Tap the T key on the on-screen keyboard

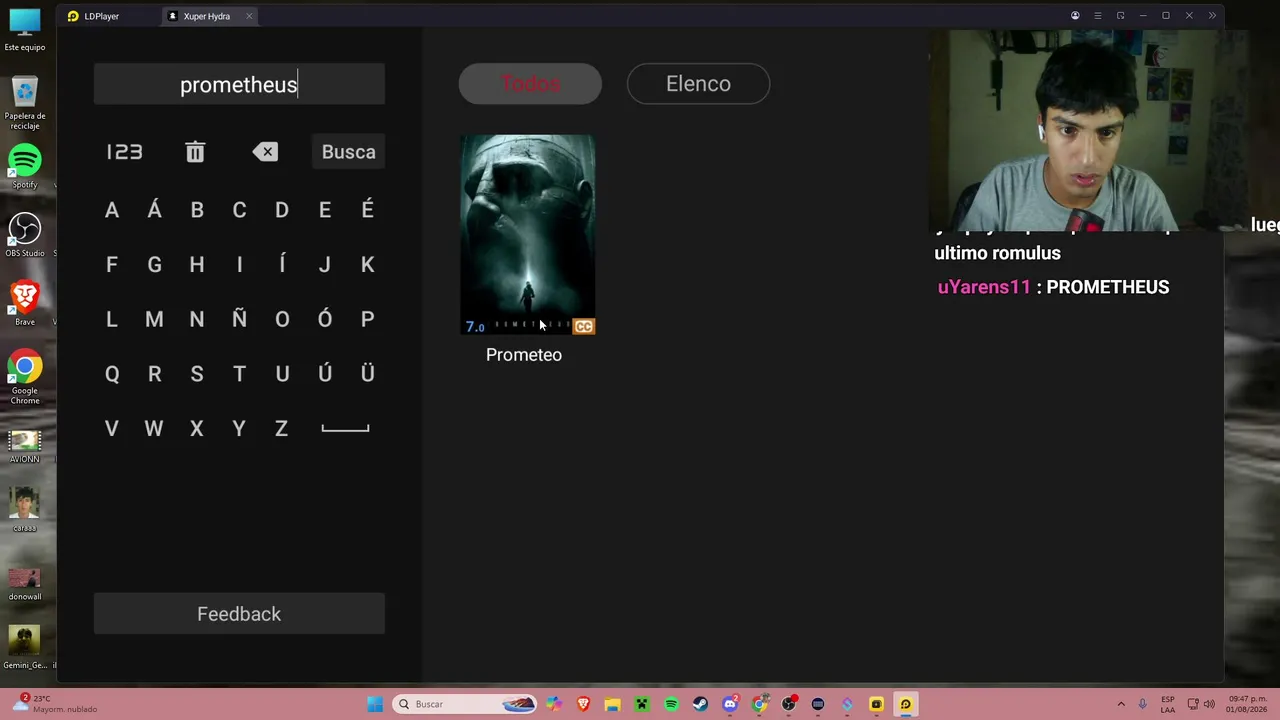pyautogui.click(x=239, y=374)
